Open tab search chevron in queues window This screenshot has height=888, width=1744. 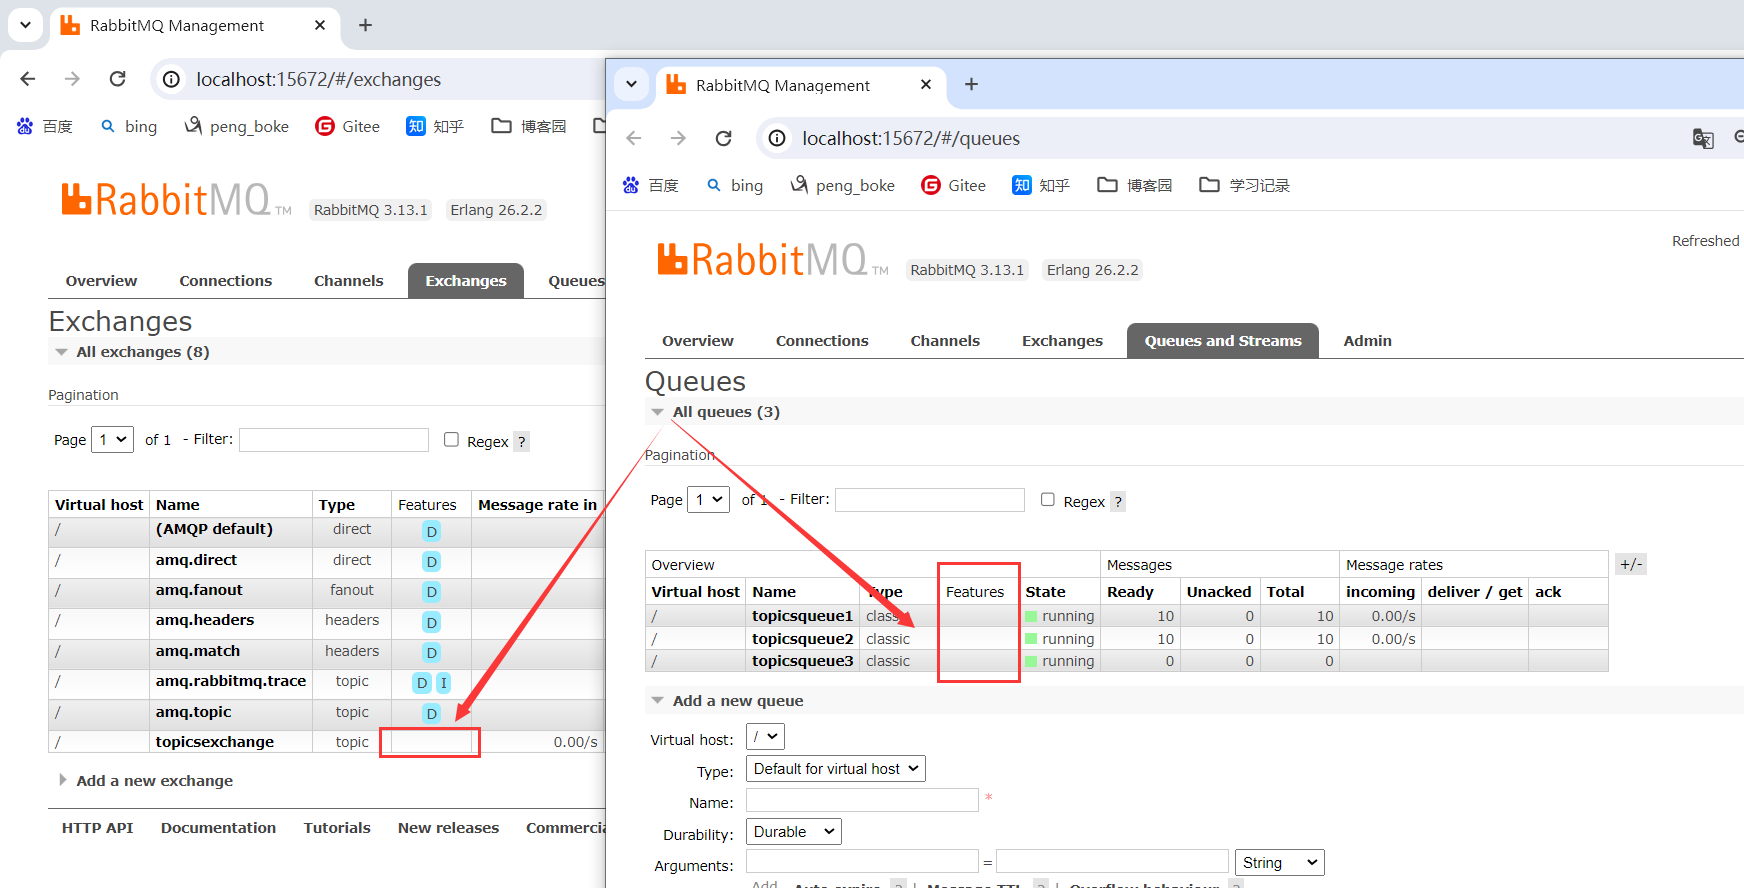coord(631,84)
